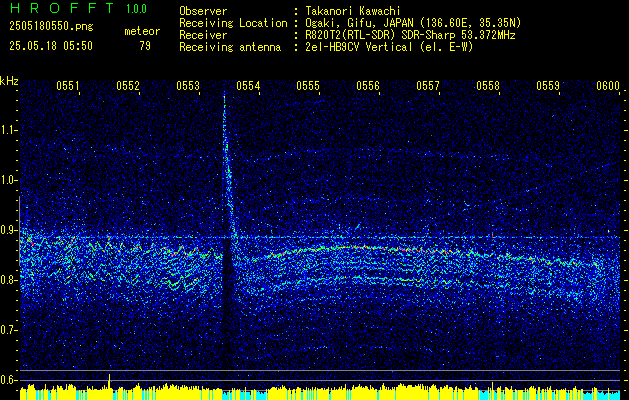The width and height of the screenshot is (629, 400).
Task: Click the observer name Takanori Kawachi
Action: click(x=353, y=11)
